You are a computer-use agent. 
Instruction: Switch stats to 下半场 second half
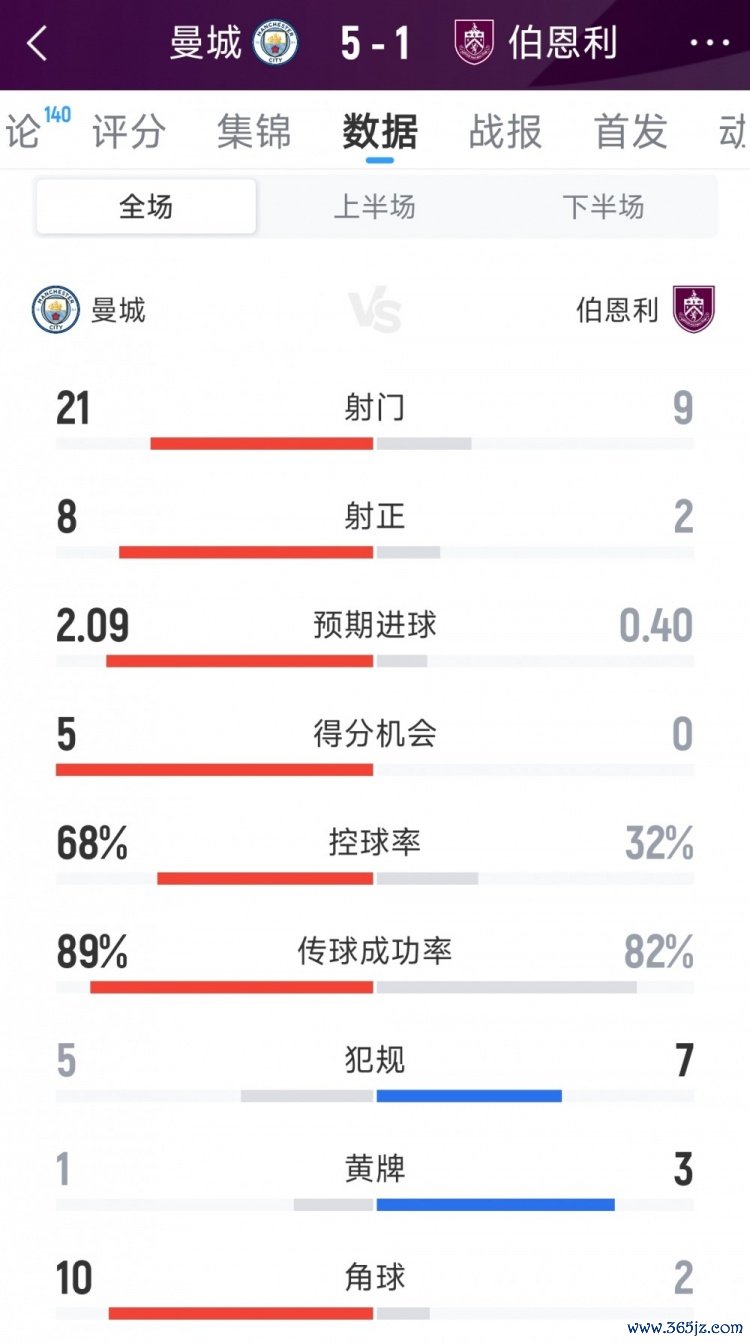[603, 207]
